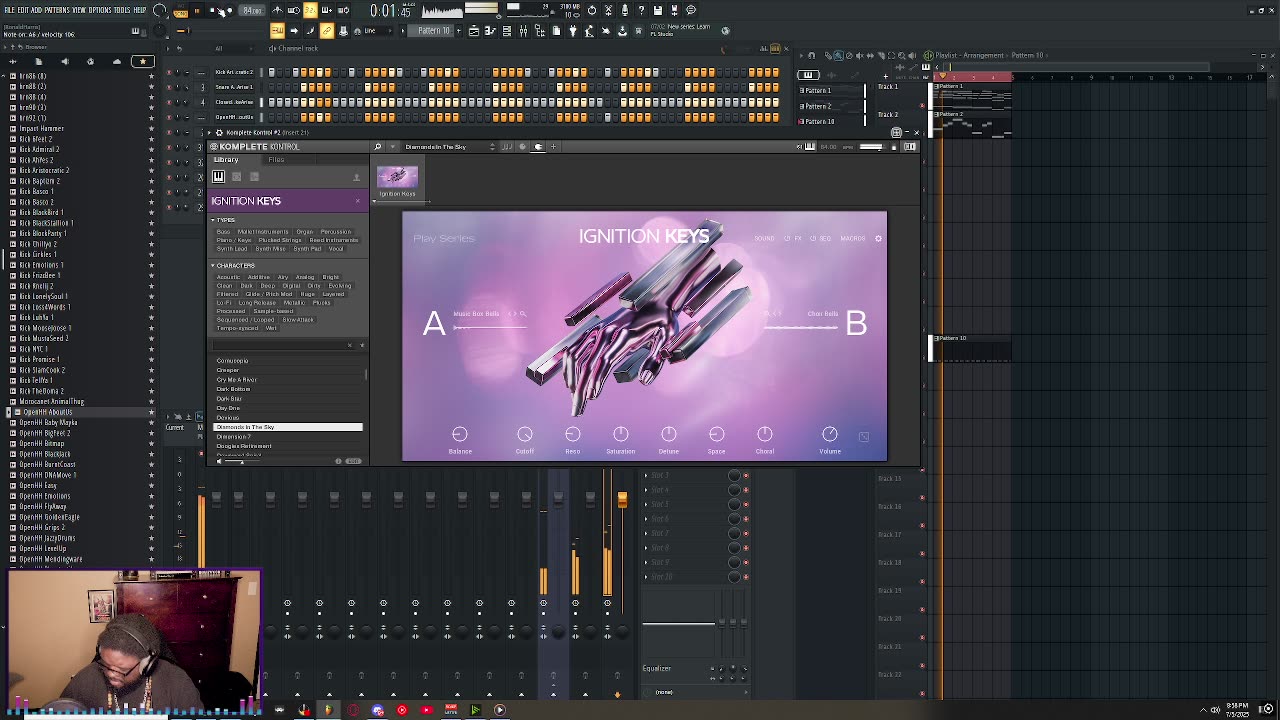The width and height of the screenshot is (1280, 720).
Task: Toggle playlist magnet snap icon
Action: tap(812, 56)
